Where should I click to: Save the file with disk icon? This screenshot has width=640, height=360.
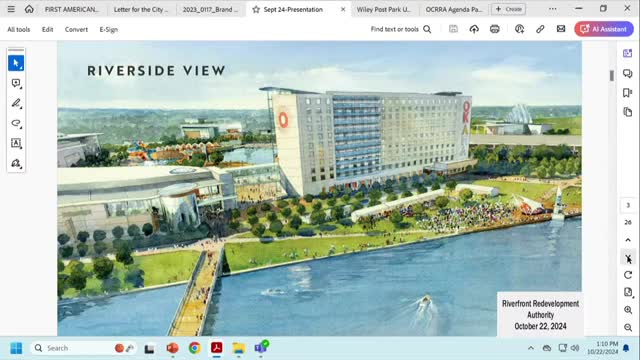pyautogui.click(x=453, y=29)
